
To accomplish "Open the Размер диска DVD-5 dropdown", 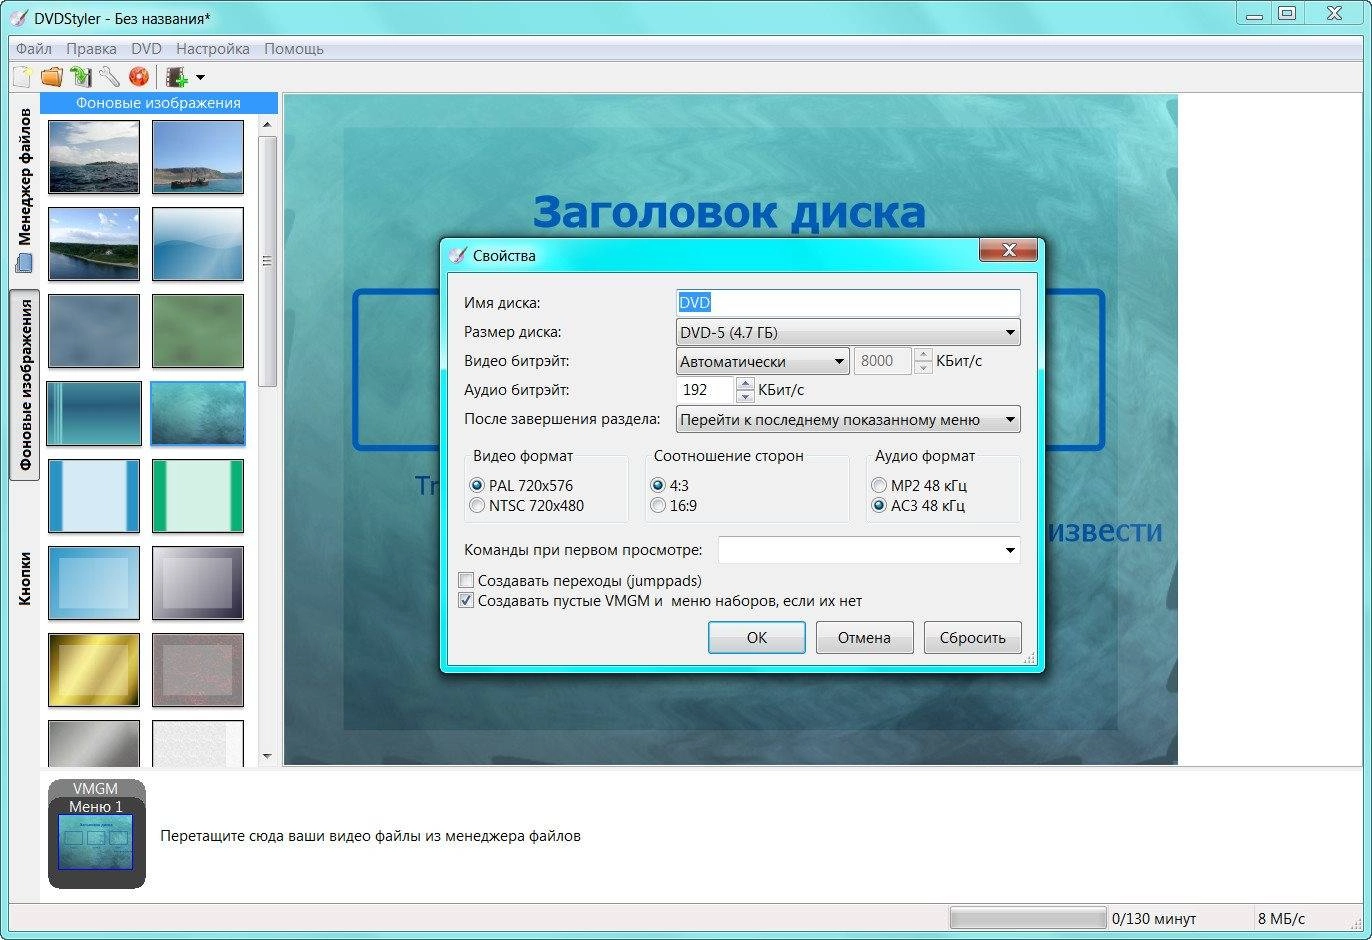I will coord(848,332).
